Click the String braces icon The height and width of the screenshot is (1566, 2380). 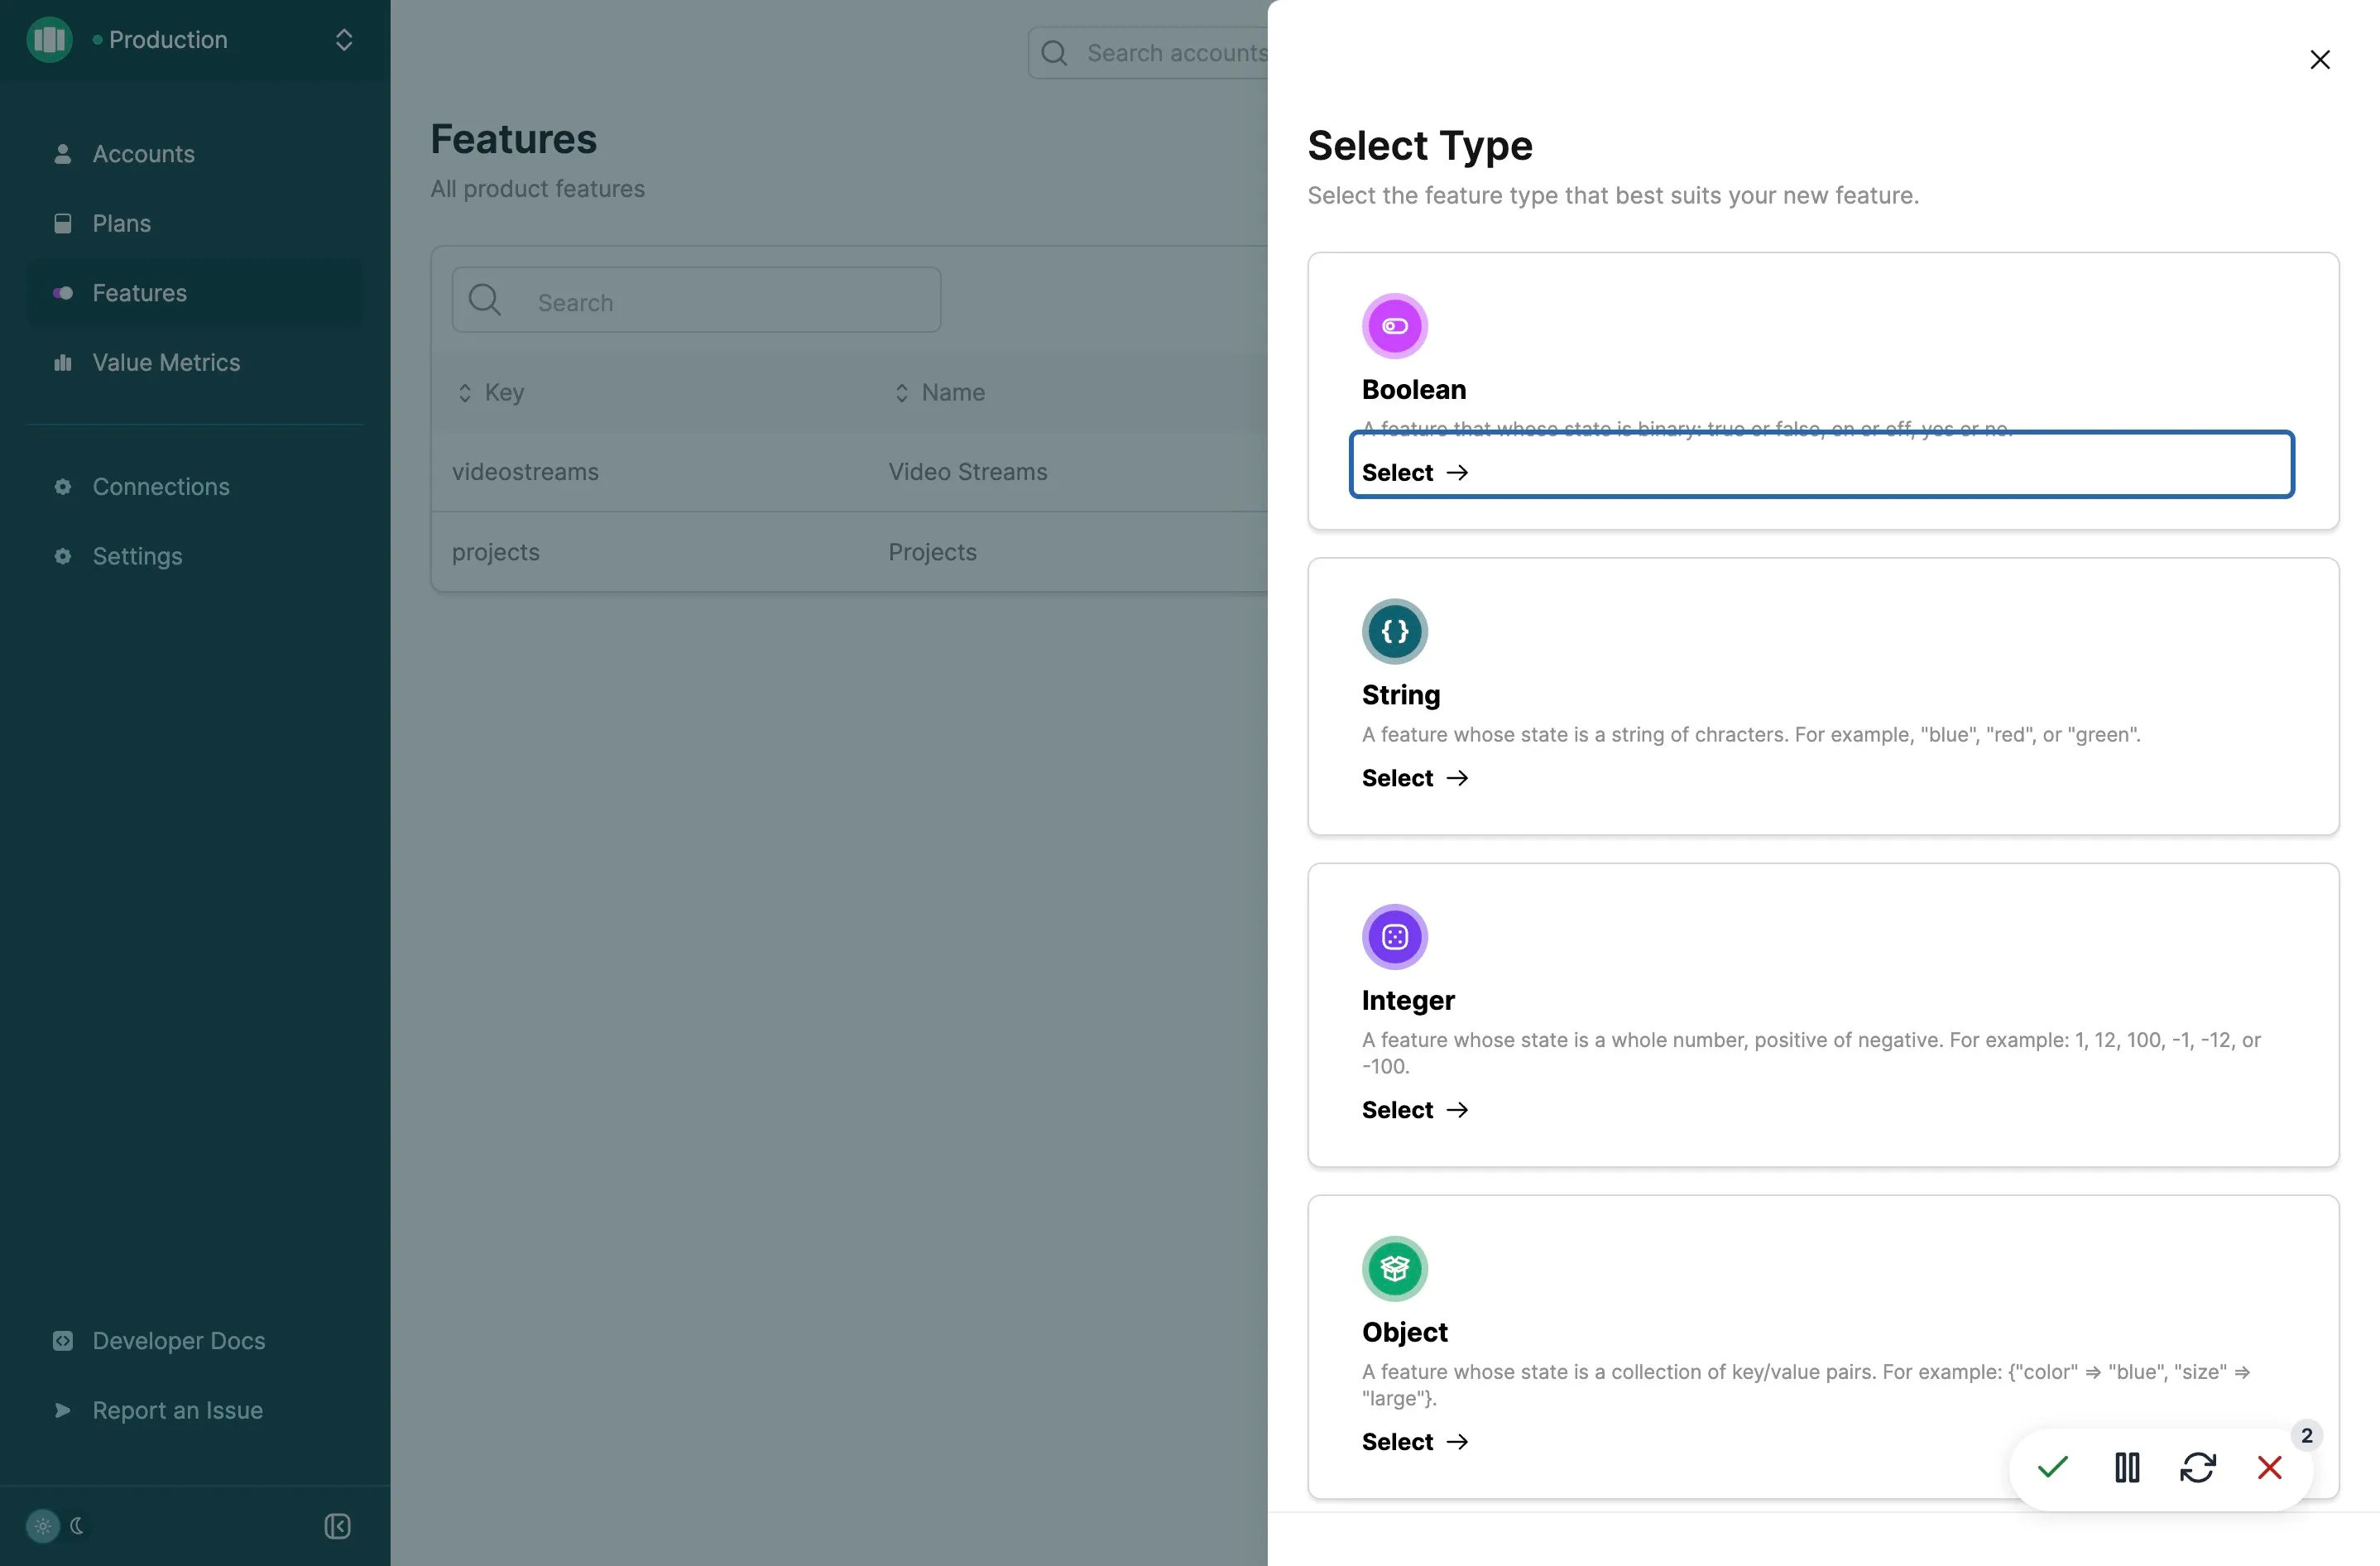click(x=1394, y=631)
